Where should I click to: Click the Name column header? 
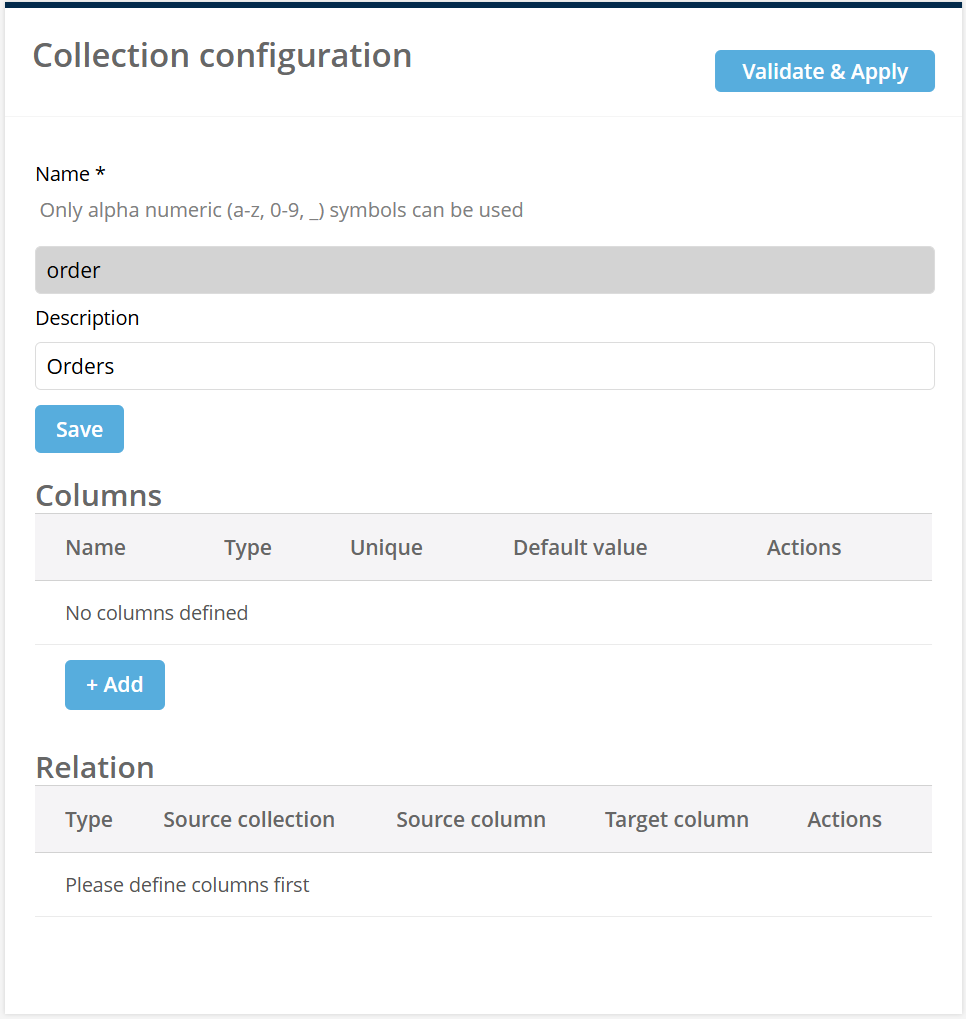(95, 547)
